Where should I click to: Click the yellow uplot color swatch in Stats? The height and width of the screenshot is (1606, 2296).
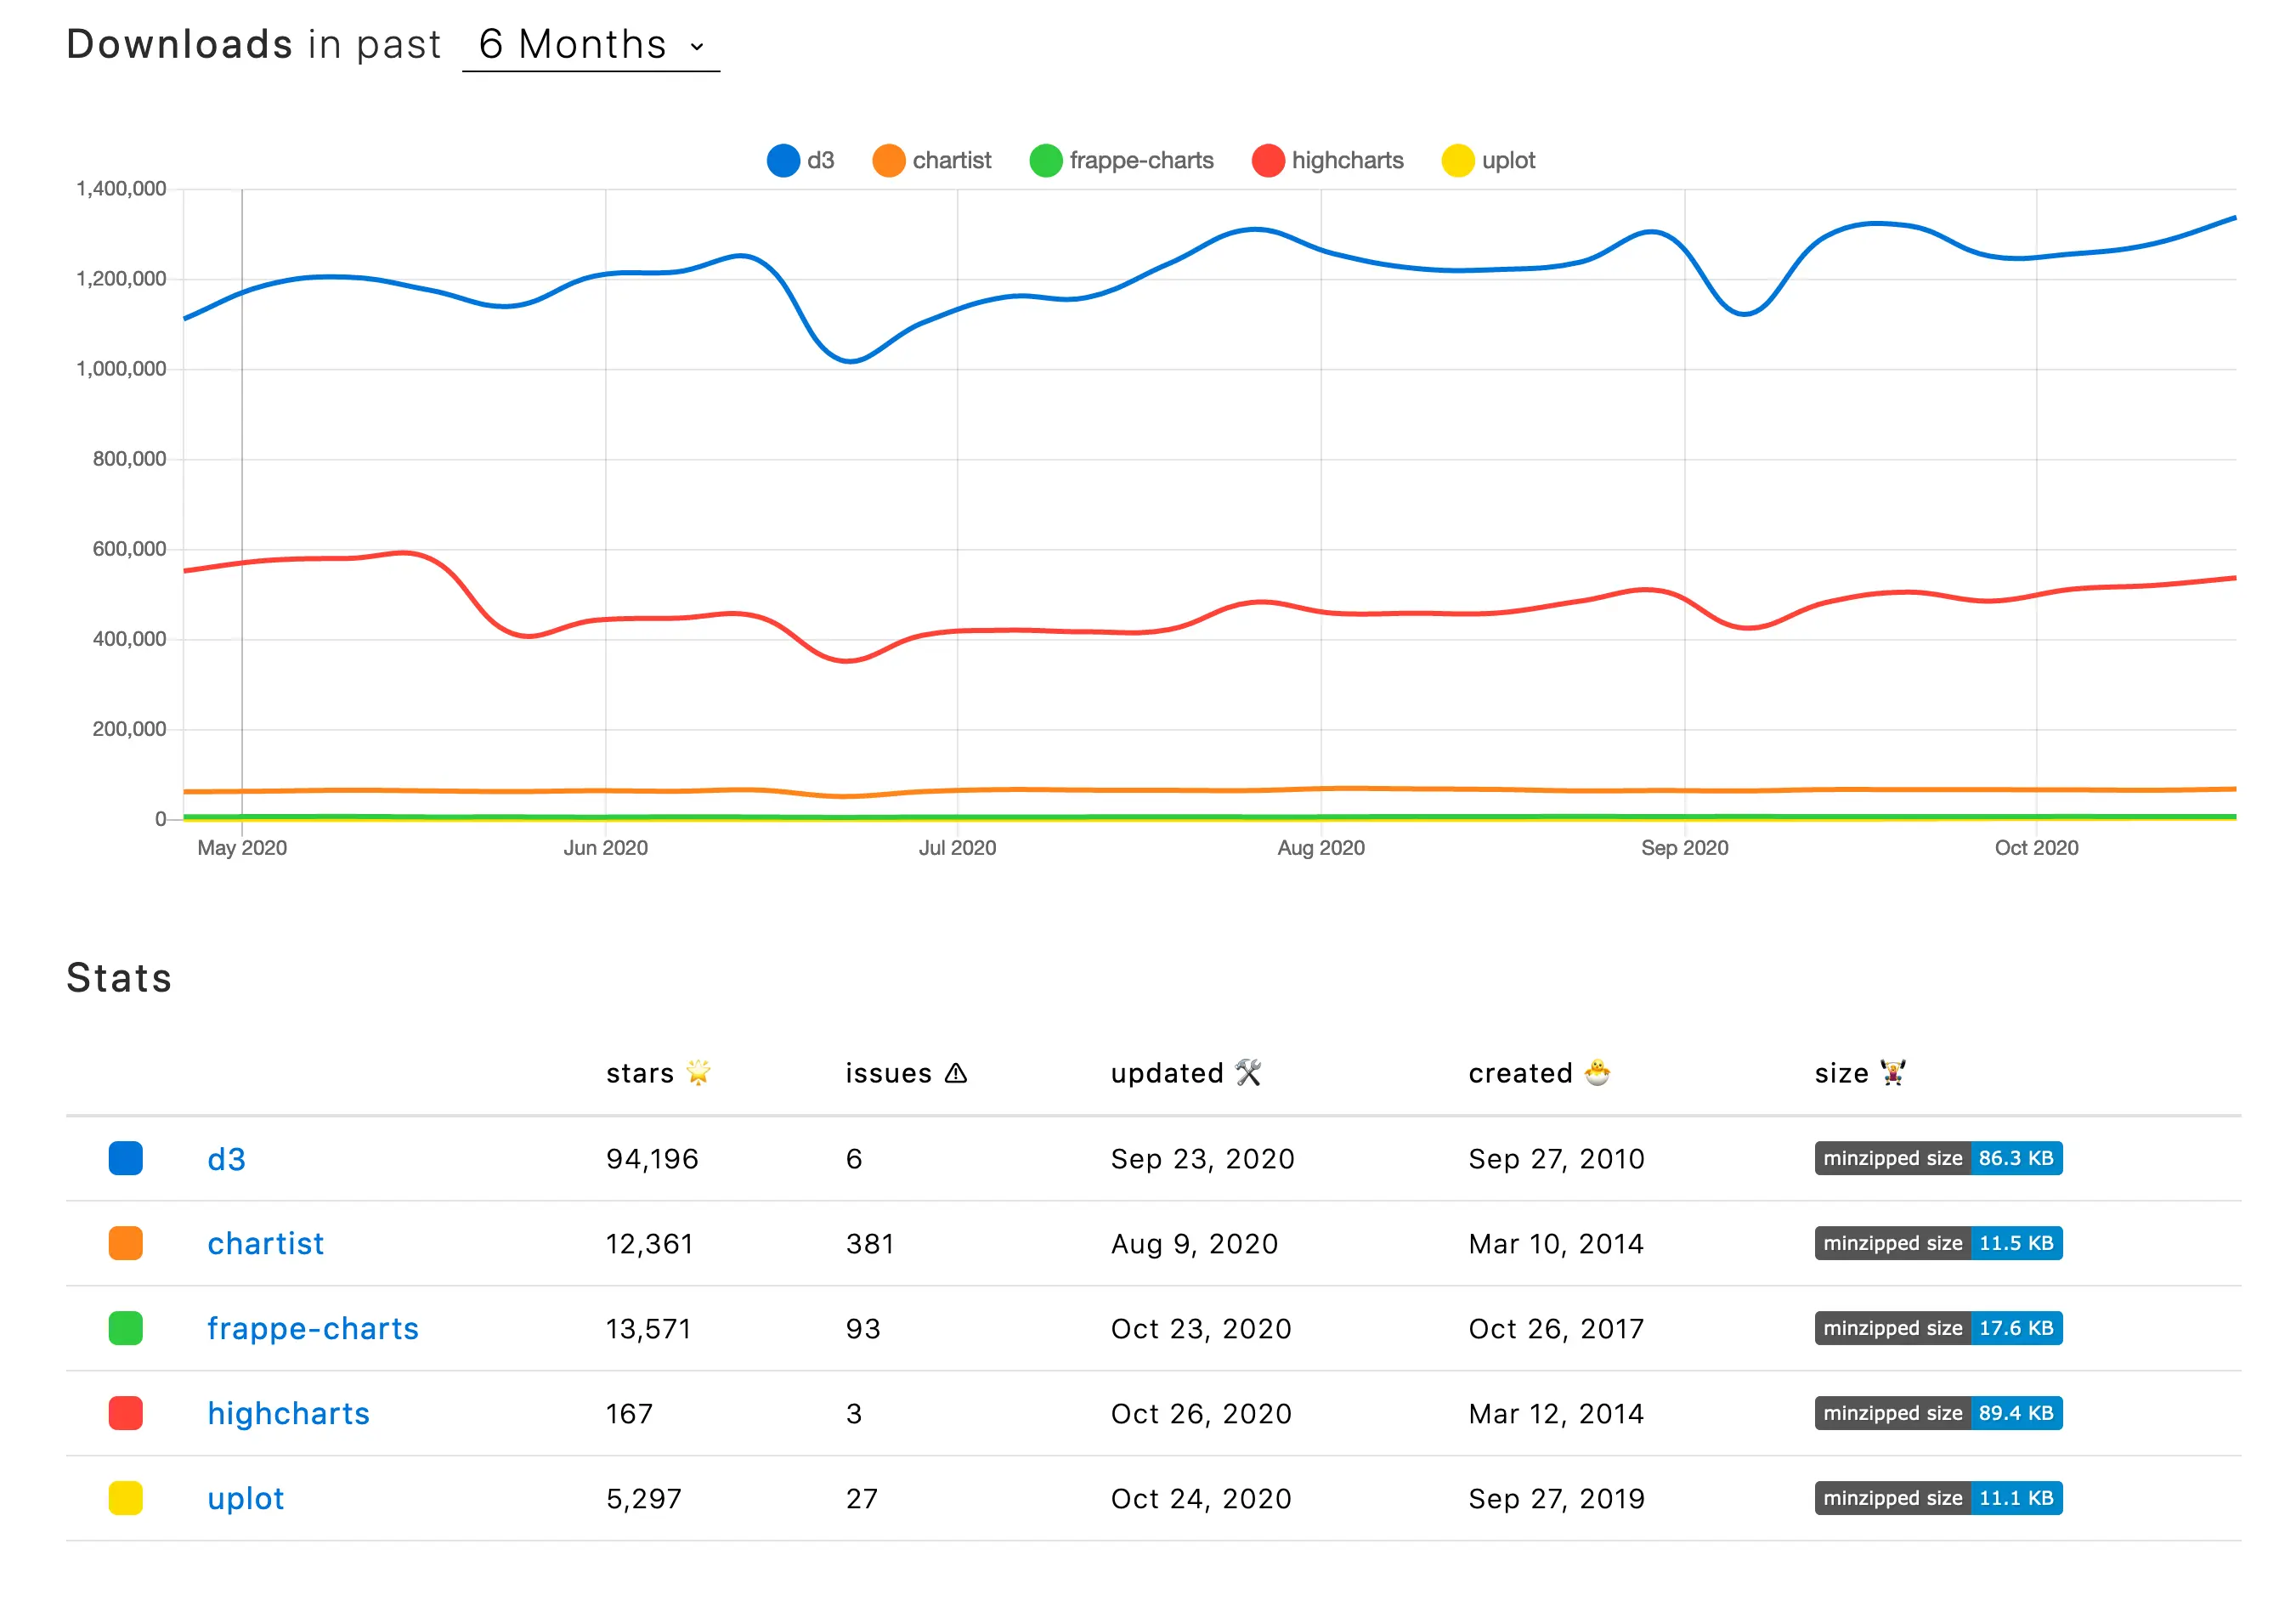tap(126, 1499)
